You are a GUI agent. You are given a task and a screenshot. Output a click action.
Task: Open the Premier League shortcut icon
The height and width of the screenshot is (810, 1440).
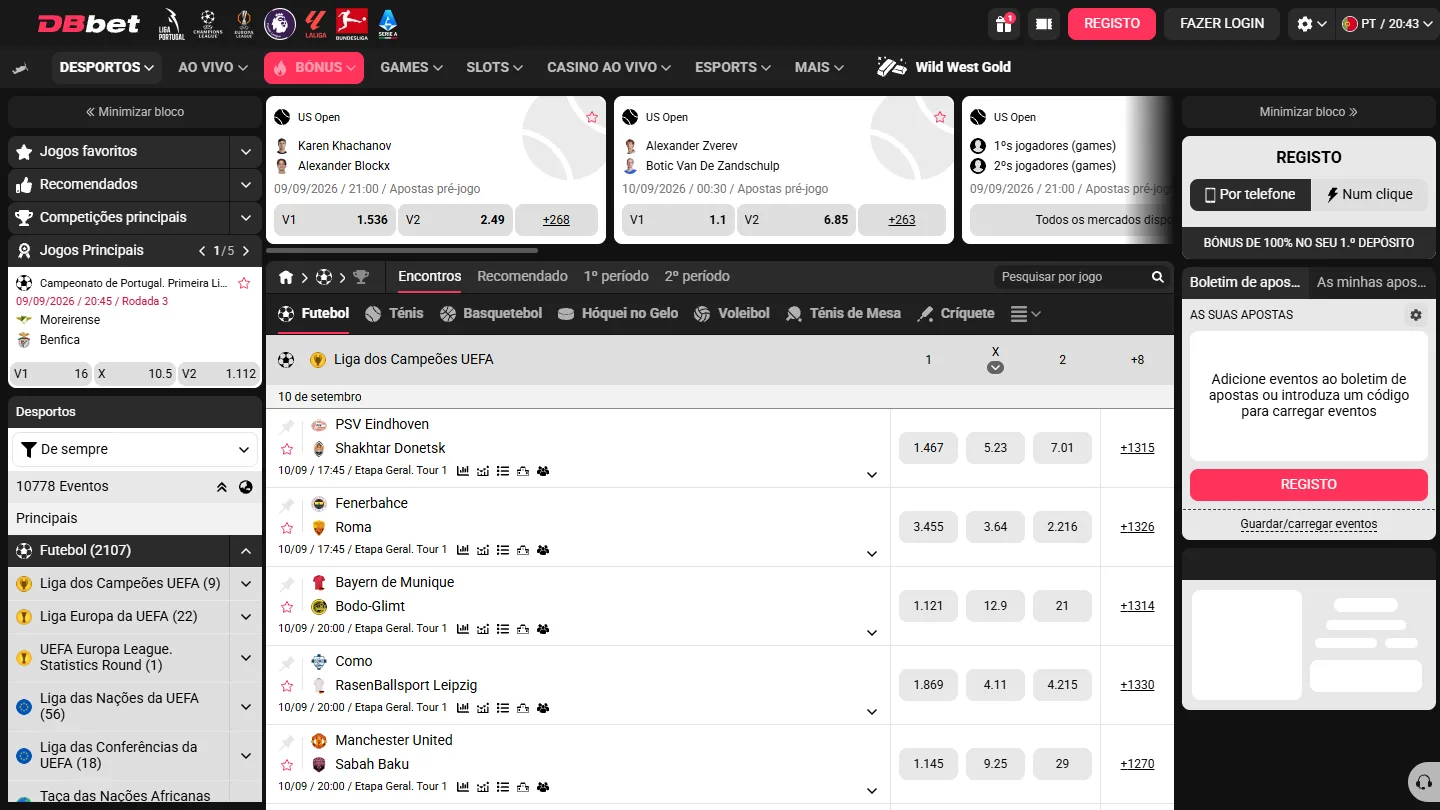pyautogui.click(x=279, y=23)
